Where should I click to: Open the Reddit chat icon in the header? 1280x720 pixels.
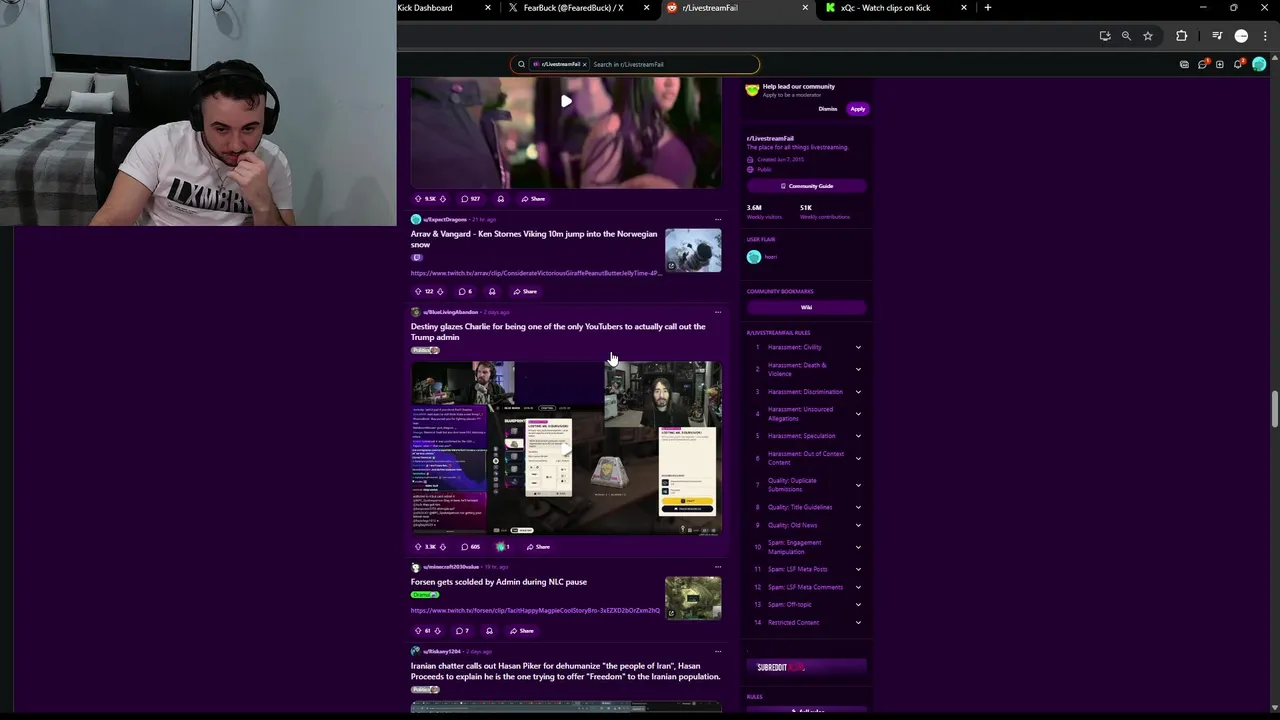pos(1202,64)
